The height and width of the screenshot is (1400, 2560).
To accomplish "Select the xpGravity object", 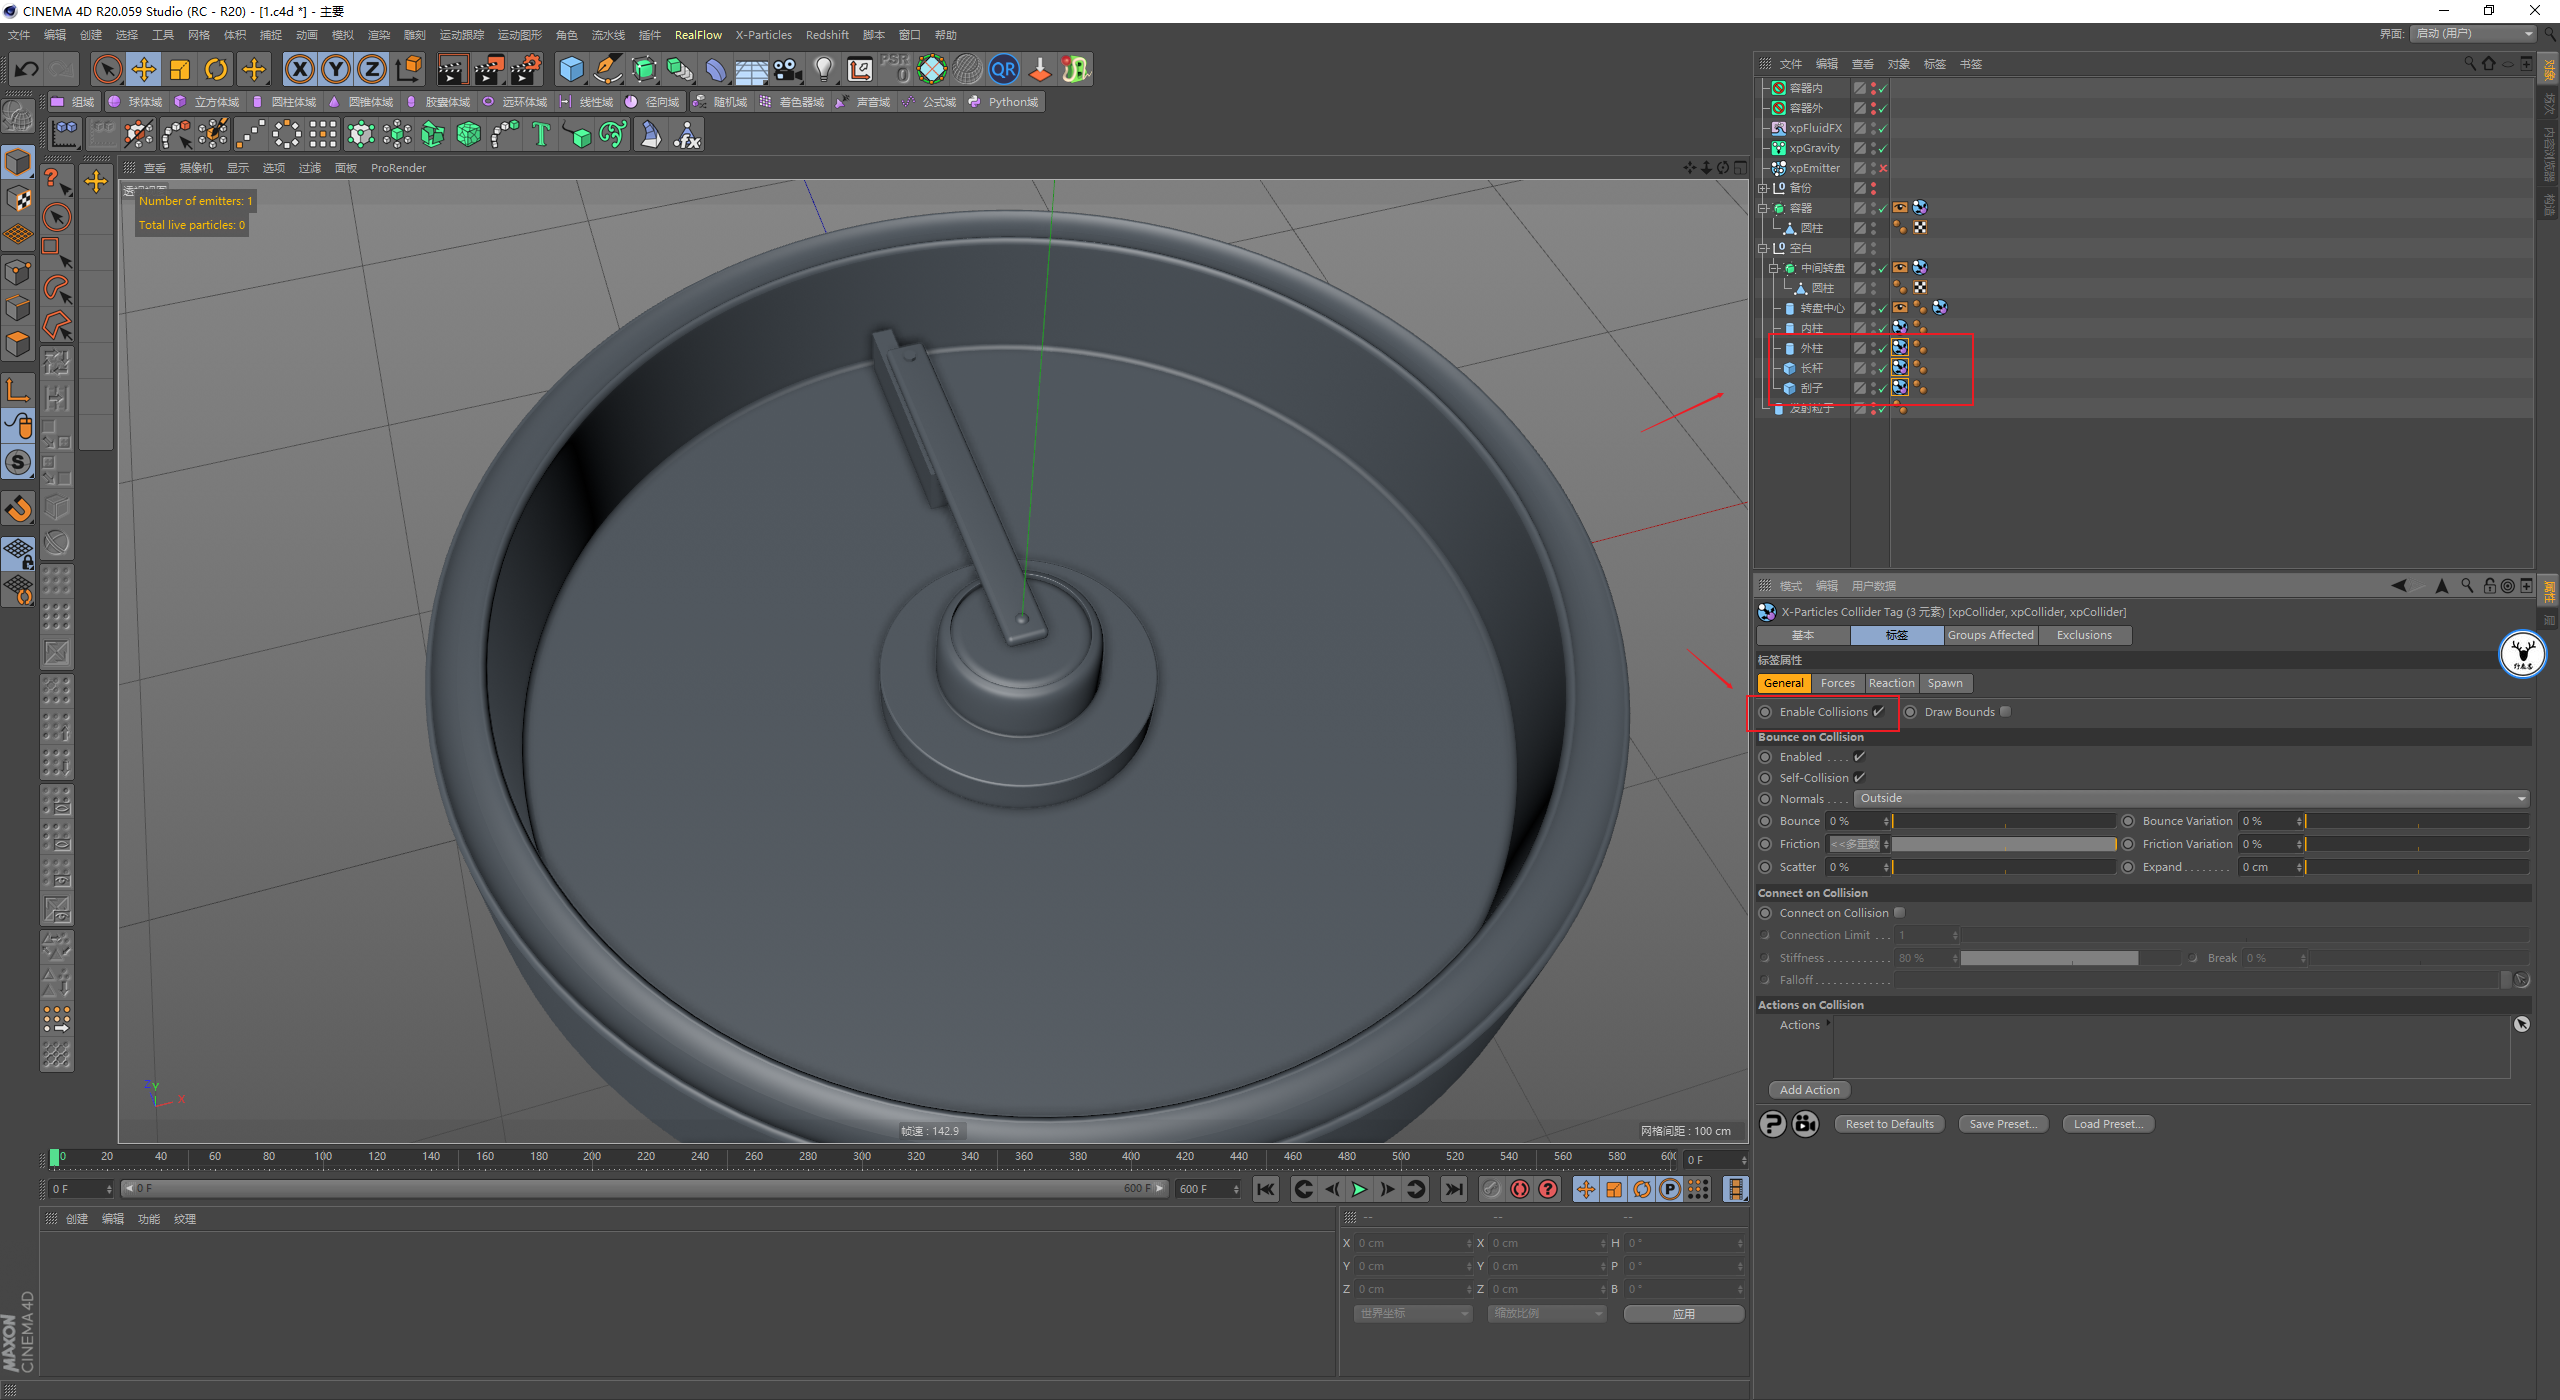I will pyautogui.click(x=1814, y=148).
